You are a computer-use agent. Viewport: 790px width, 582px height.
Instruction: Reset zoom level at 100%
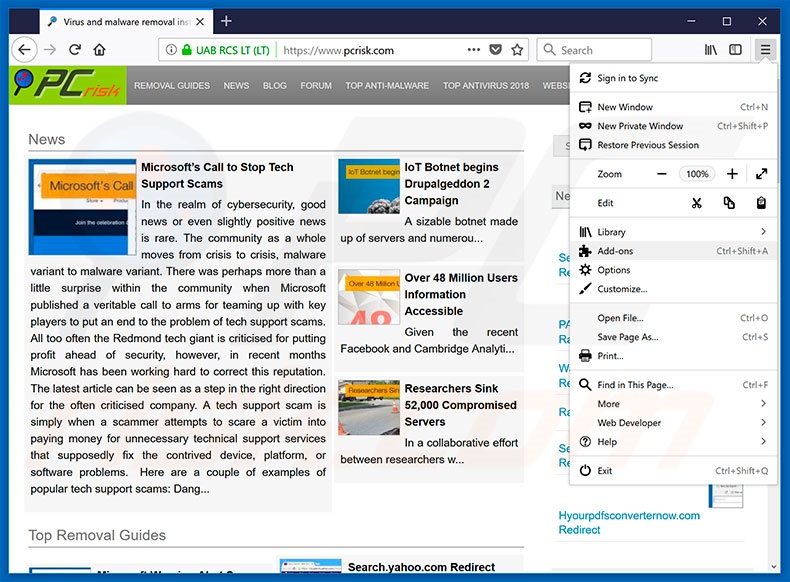tap(697, 174)
